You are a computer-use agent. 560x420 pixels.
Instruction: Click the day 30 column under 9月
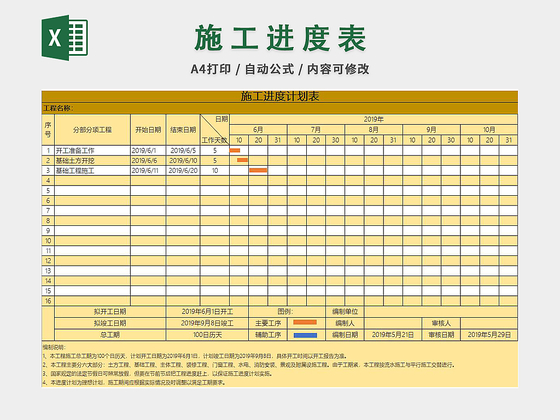[x=451, y=140]
